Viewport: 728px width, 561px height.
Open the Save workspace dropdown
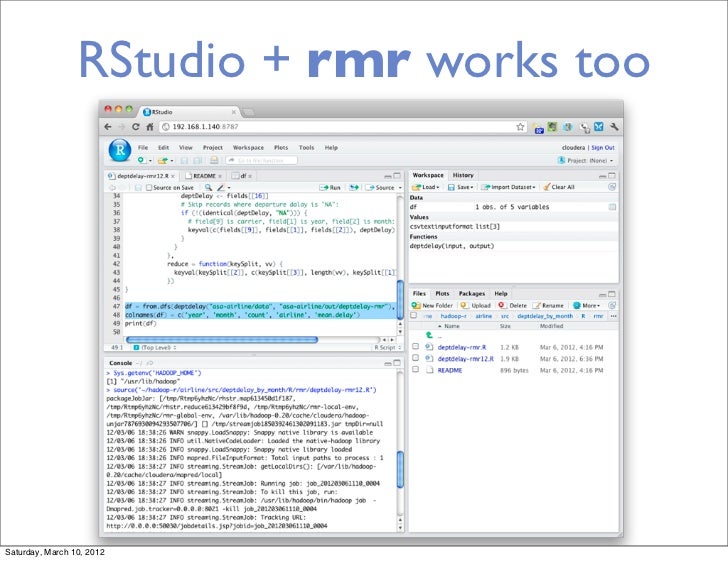(x=460, y=187)
